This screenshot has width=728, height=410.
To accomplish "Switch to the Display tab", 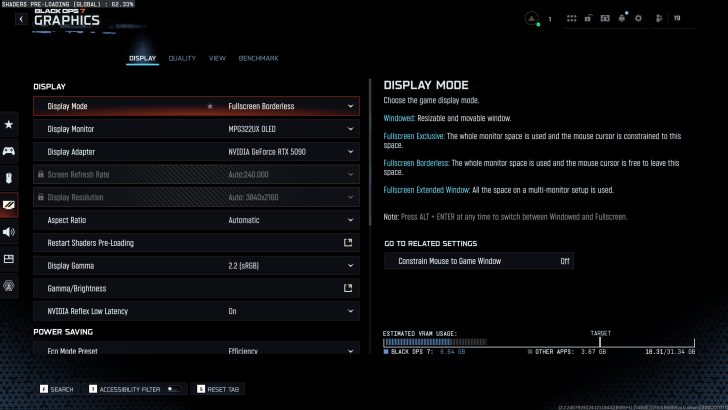I will tap(143, 59).
